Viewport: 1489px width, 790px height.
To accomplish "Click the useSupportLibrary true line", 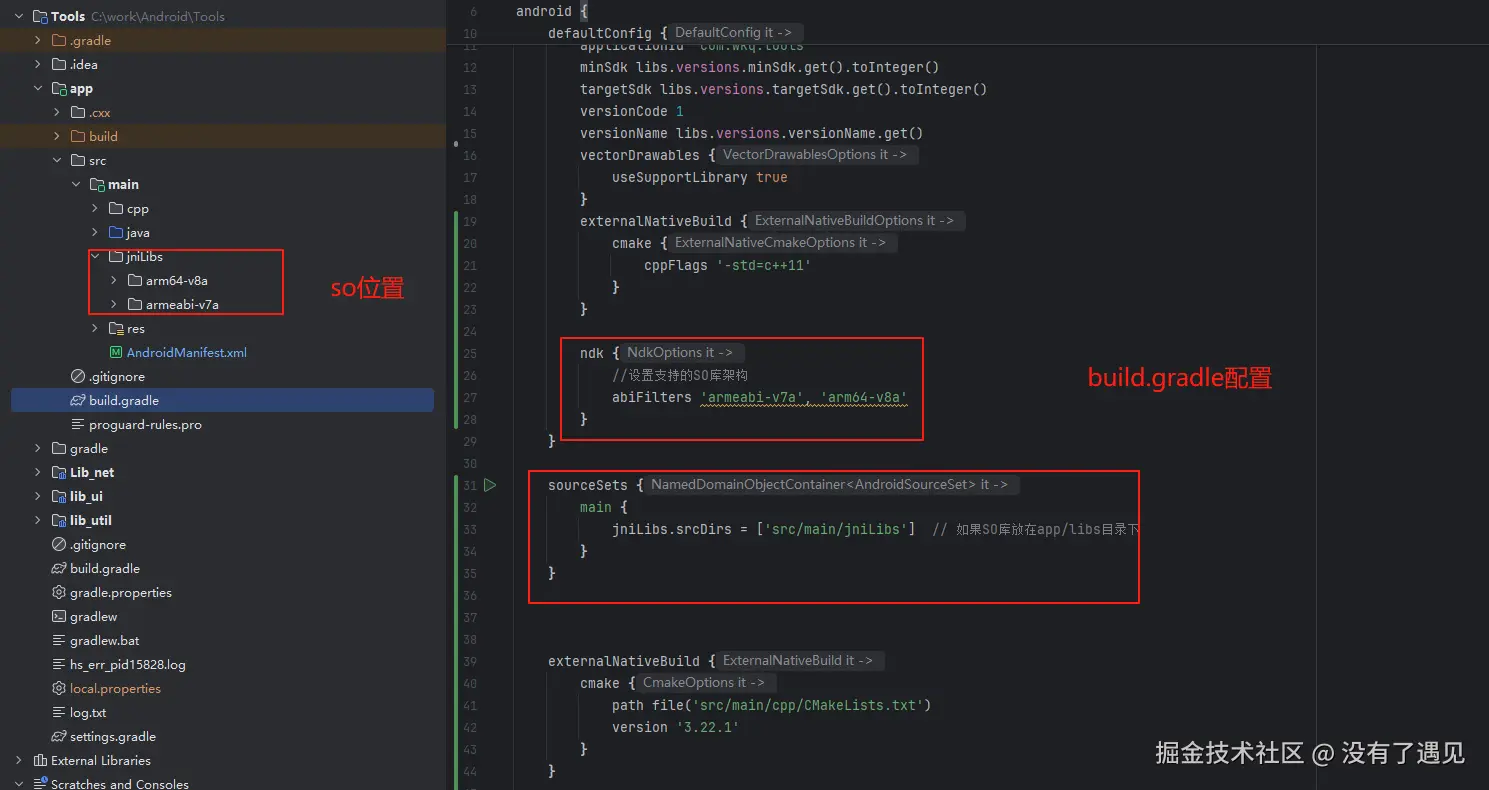I will [x=699, y=177].
